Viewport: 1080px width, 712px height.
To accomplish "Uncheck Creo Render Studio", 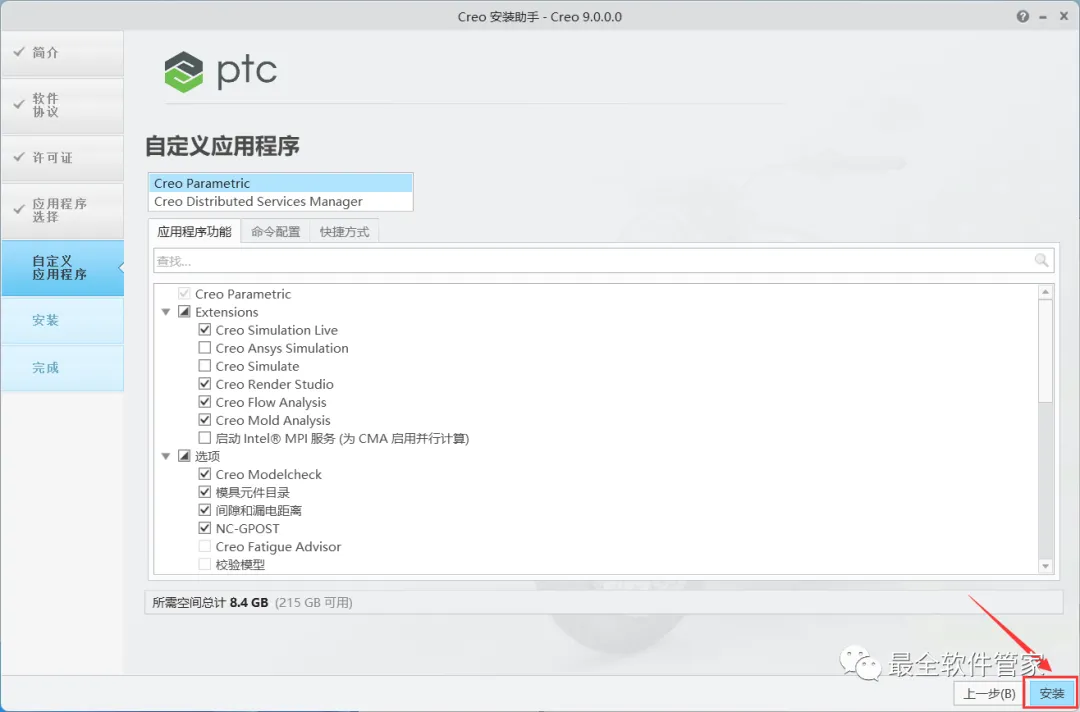I will tap(205, 384).
